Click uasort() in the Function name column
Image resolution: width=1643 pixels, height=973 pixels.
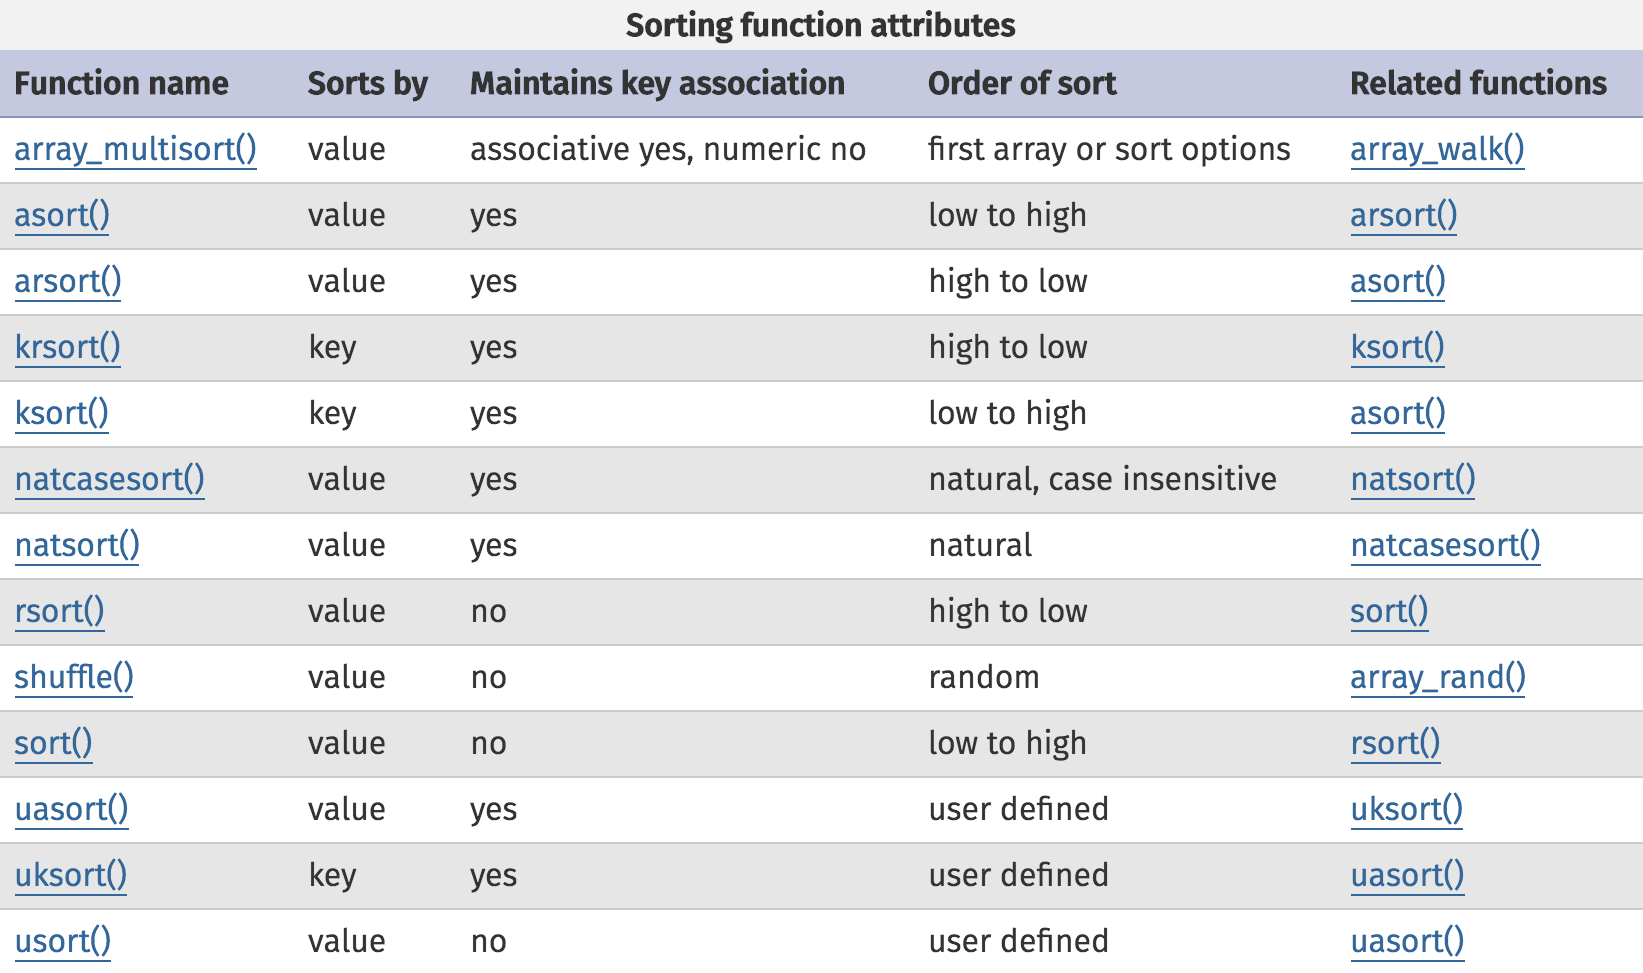tap(71, 809)
